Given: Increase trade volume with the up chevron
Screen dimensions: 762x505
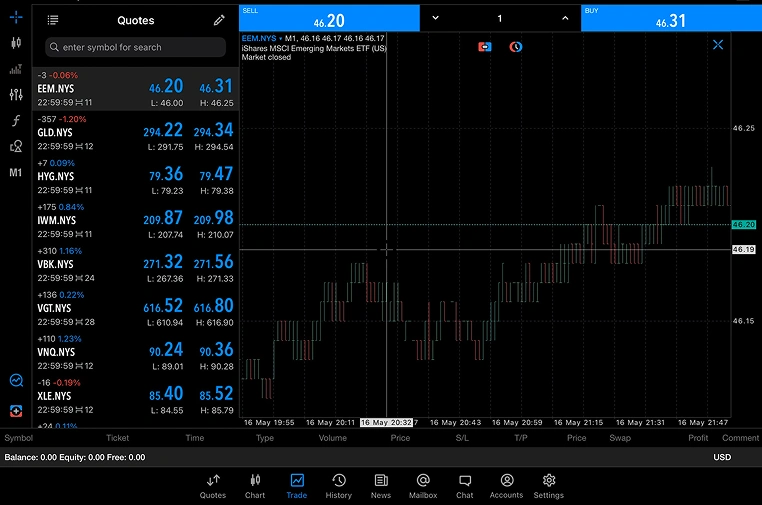Looking at the screenshot, I should point(565,18).
